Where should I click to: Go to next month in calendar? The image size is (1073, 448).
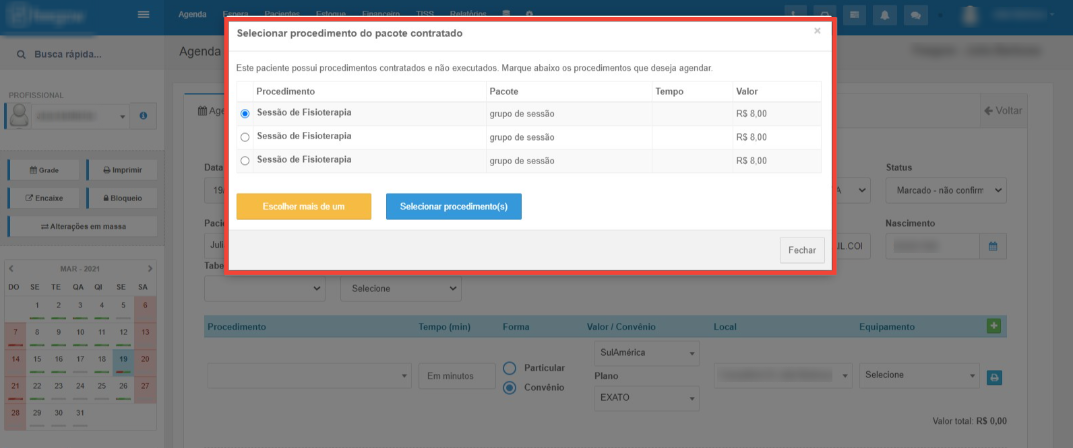coord(150,268)
